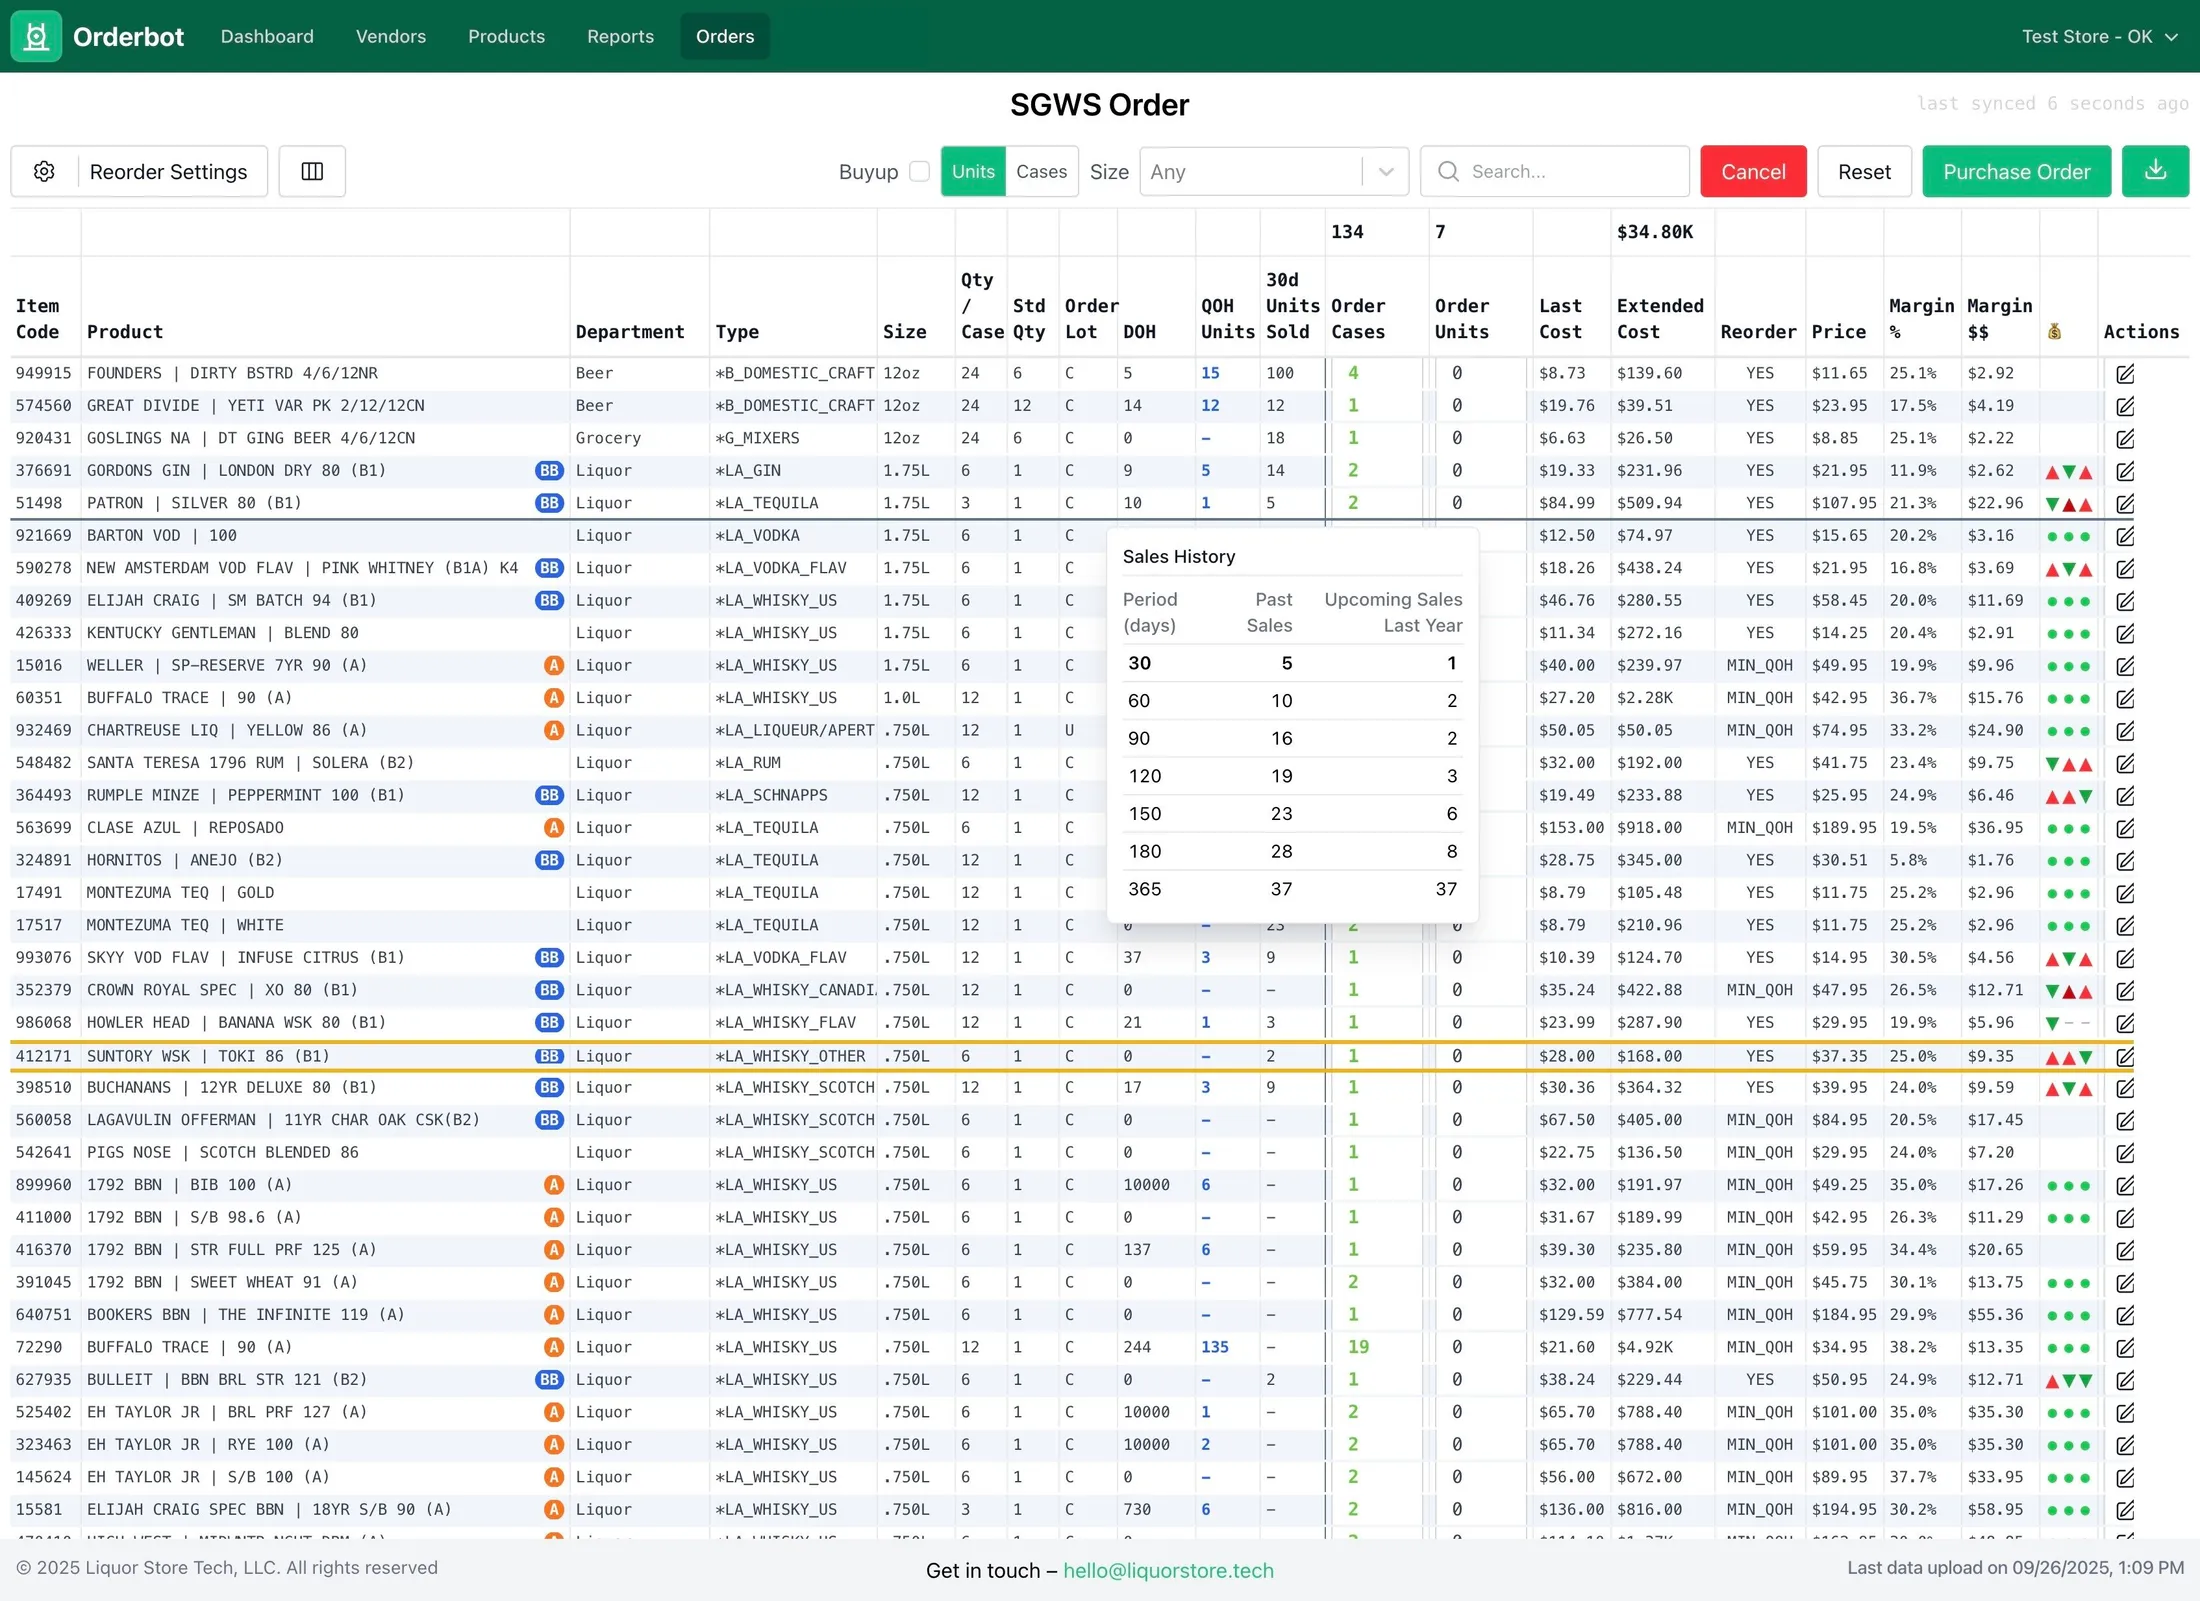Screen dimensions: 2200x1601
Task: Click the $34.80K extended cost total
Action: (1655, 232)
